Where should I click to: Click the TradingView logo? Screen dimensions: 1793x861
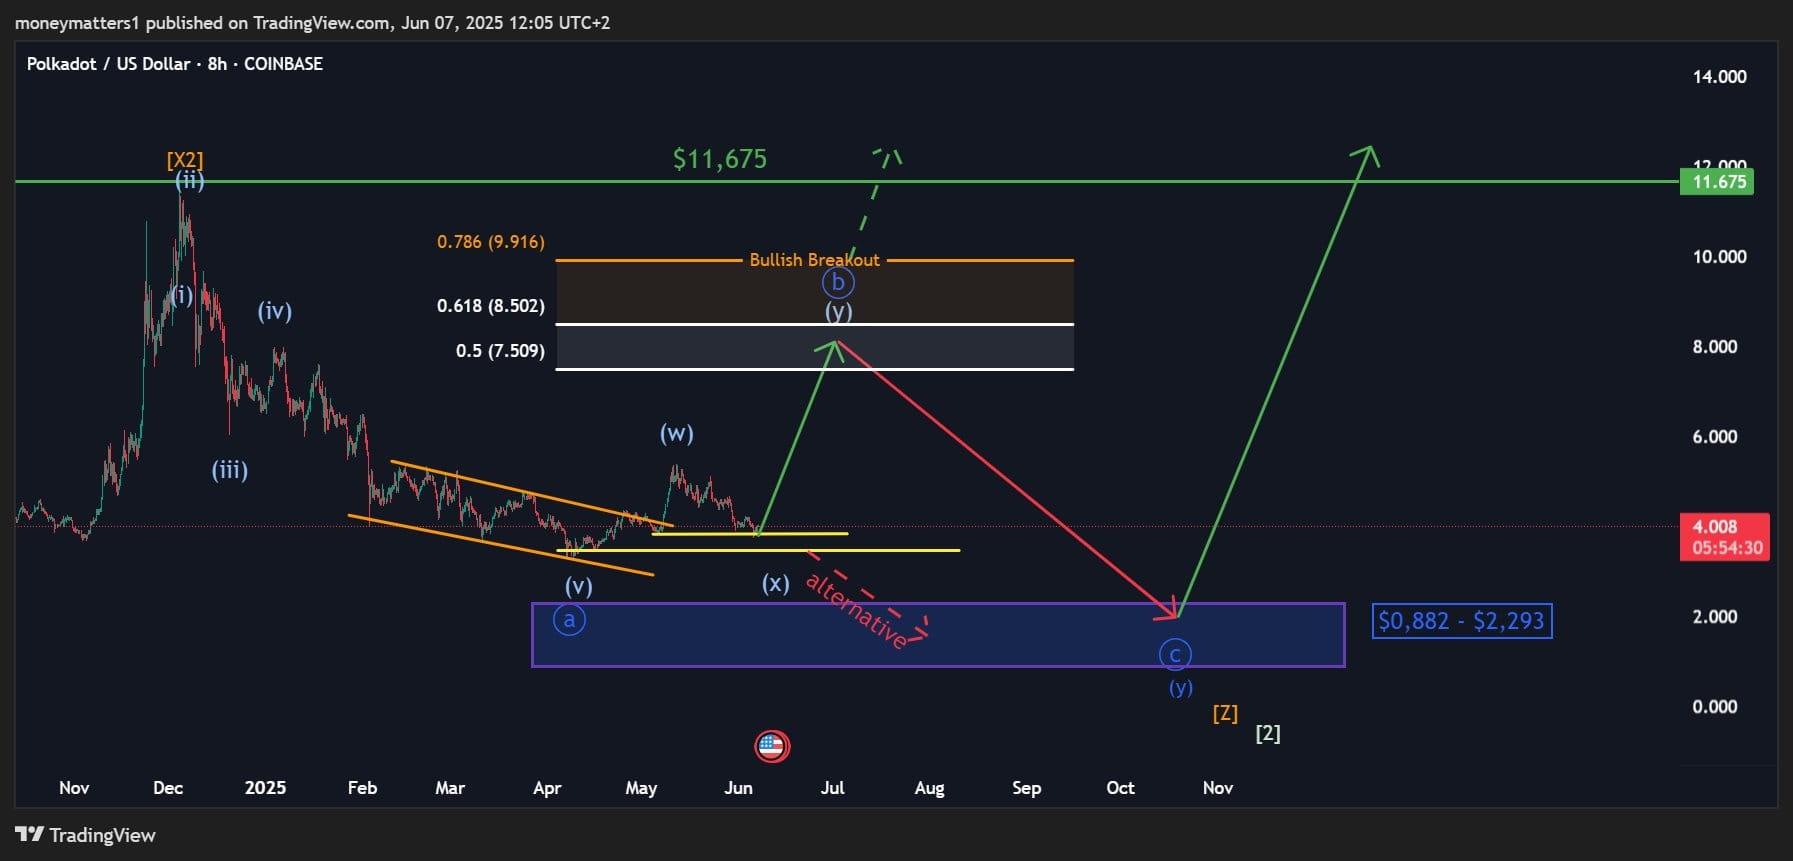point(86,835)
